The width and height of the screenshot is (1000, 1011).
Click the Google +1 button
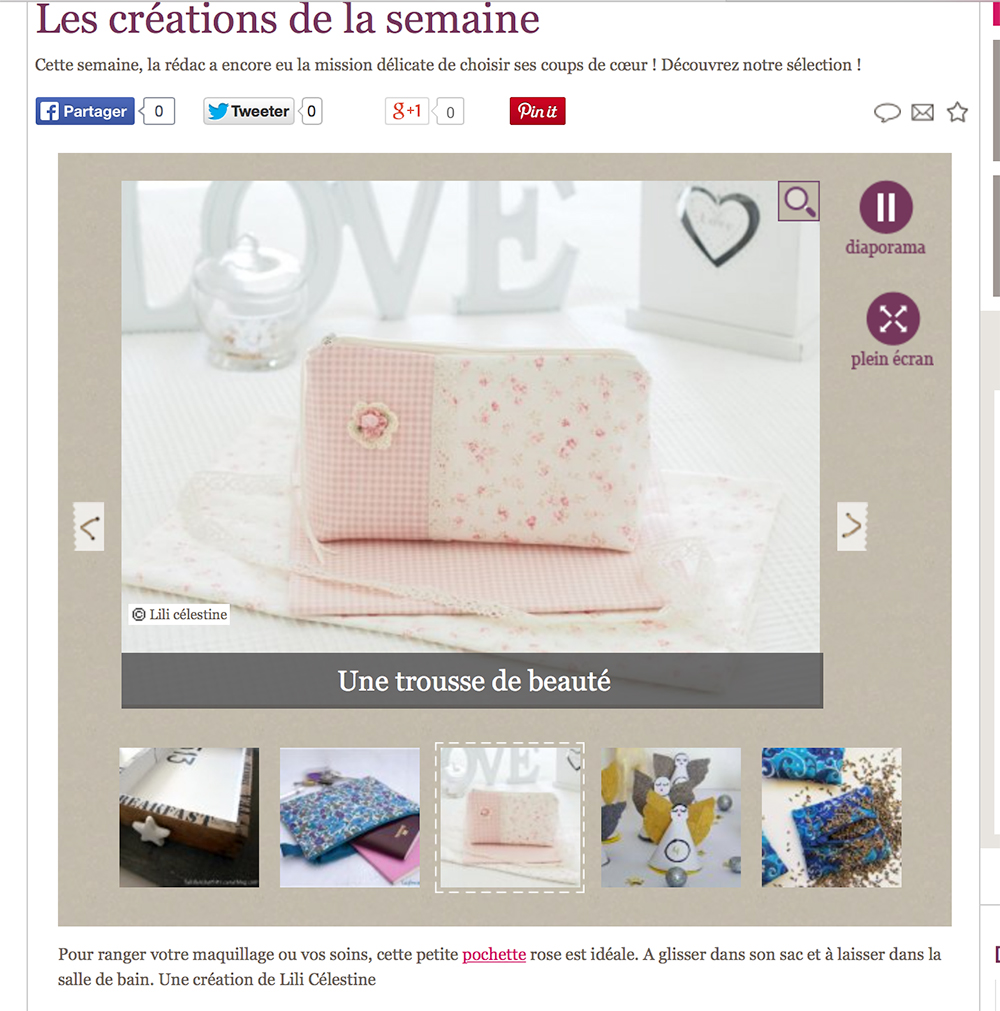pos(407,111)
